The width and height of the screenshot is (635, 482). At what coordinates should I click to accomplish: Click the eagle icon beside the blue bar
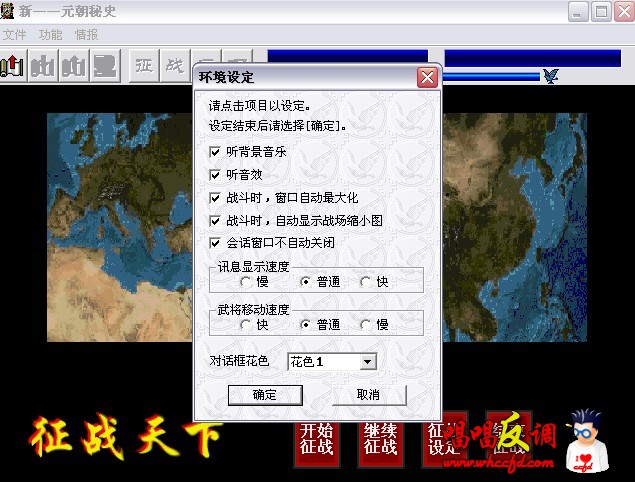coord(550,75)
